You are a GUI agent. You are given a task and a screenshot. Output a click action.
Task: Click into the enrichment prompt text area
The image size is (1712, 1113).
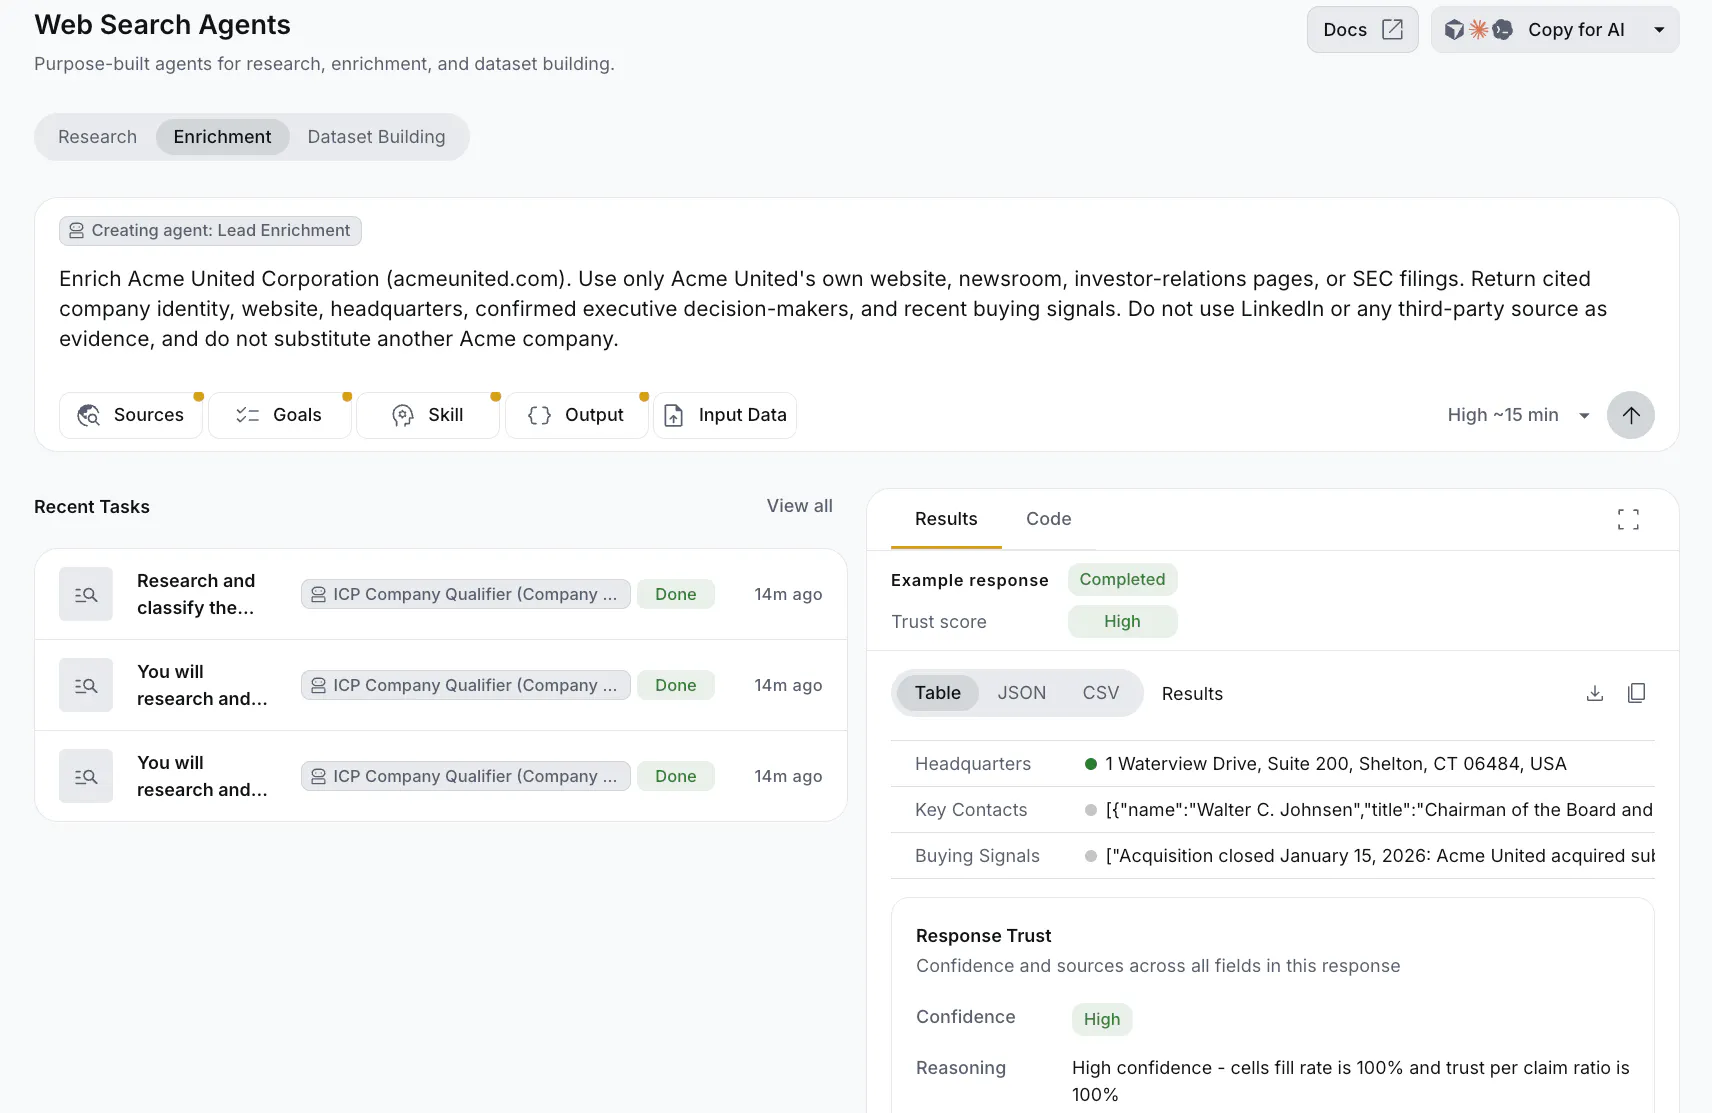click(x=855, y=309)
